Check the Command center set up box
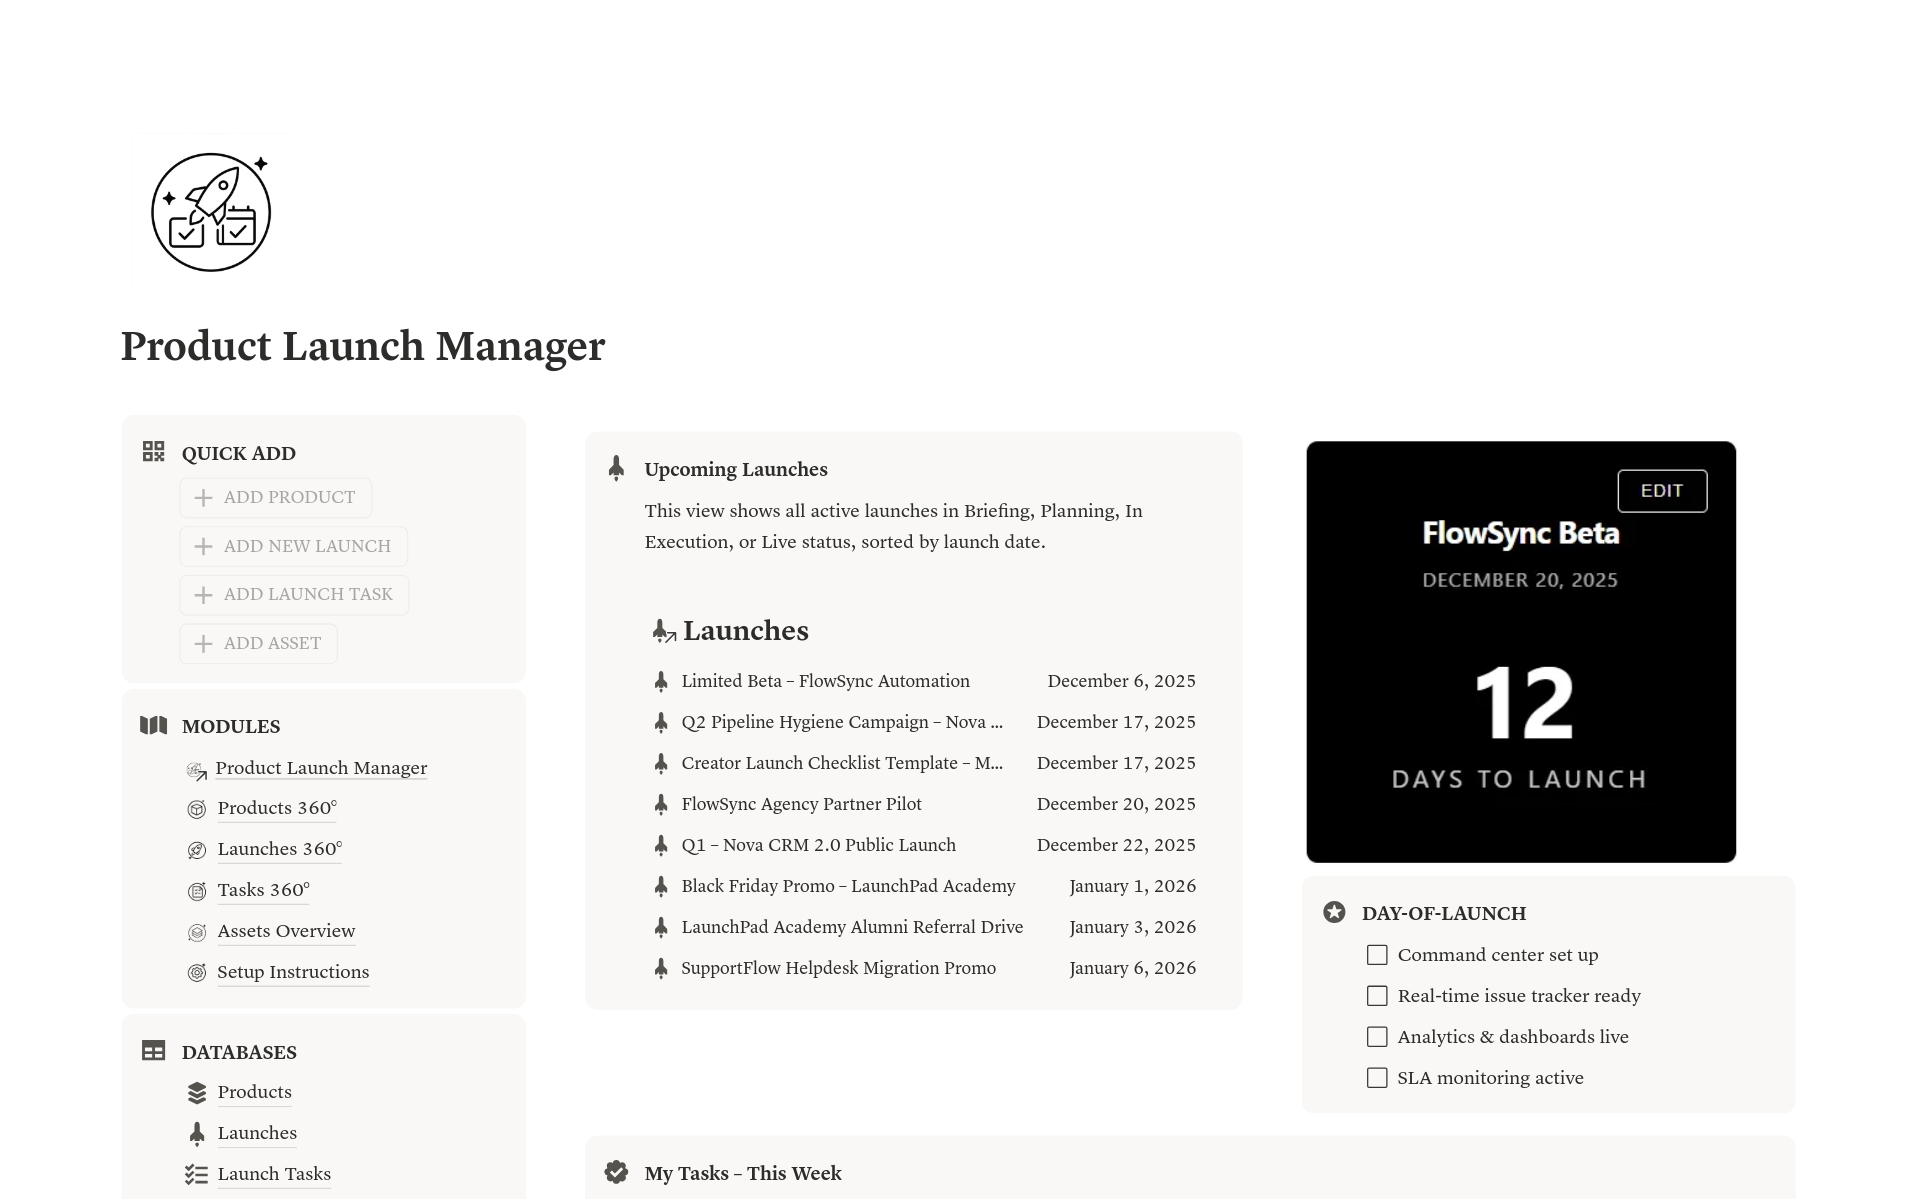This screenshot has width=1920, height=1199. tap(1377, 955)
